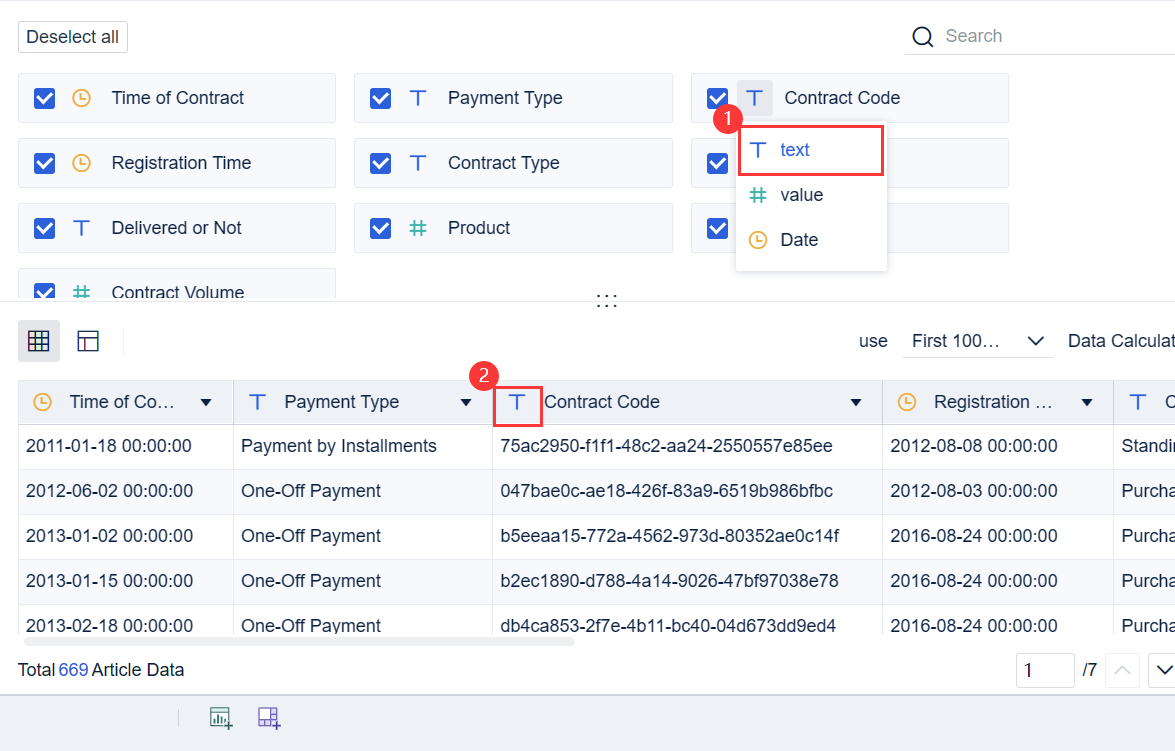
Task: Click the clock type icon beside Registration Time field
Action: click(82, 163)
